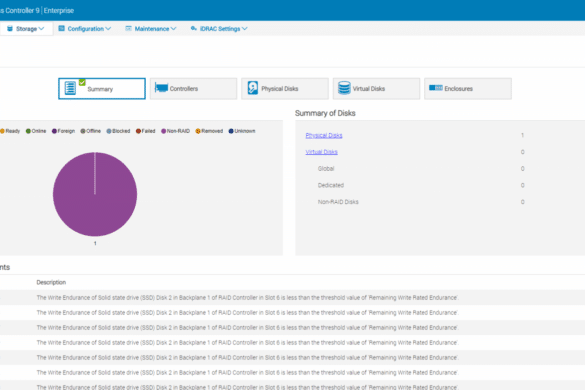Open the iDRAC Settings menu

click(219, 29)
